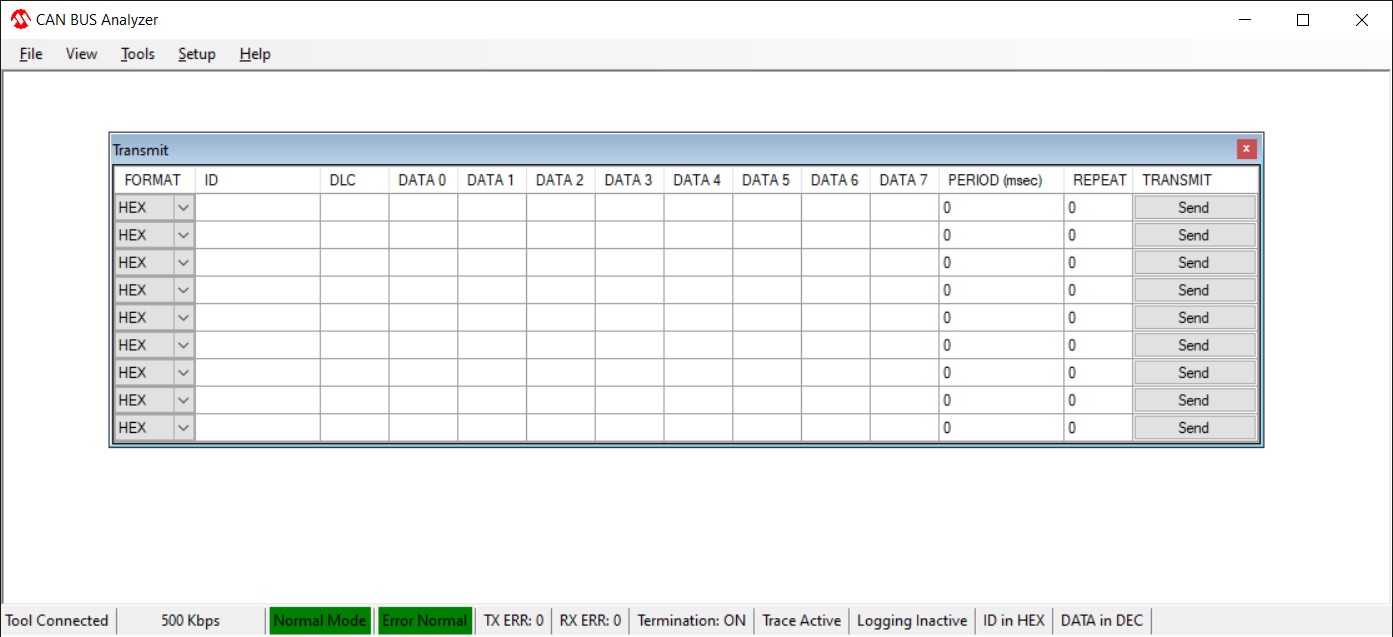Viewport: 1393px width, 637px height.
Task: Click the ID column header
Action: click(x=258, y=180)
